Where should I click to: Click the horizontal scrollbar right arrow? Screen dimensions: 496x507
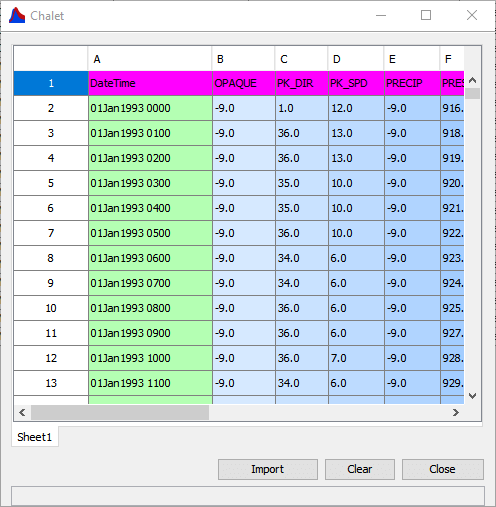click(x=456, y=413)
